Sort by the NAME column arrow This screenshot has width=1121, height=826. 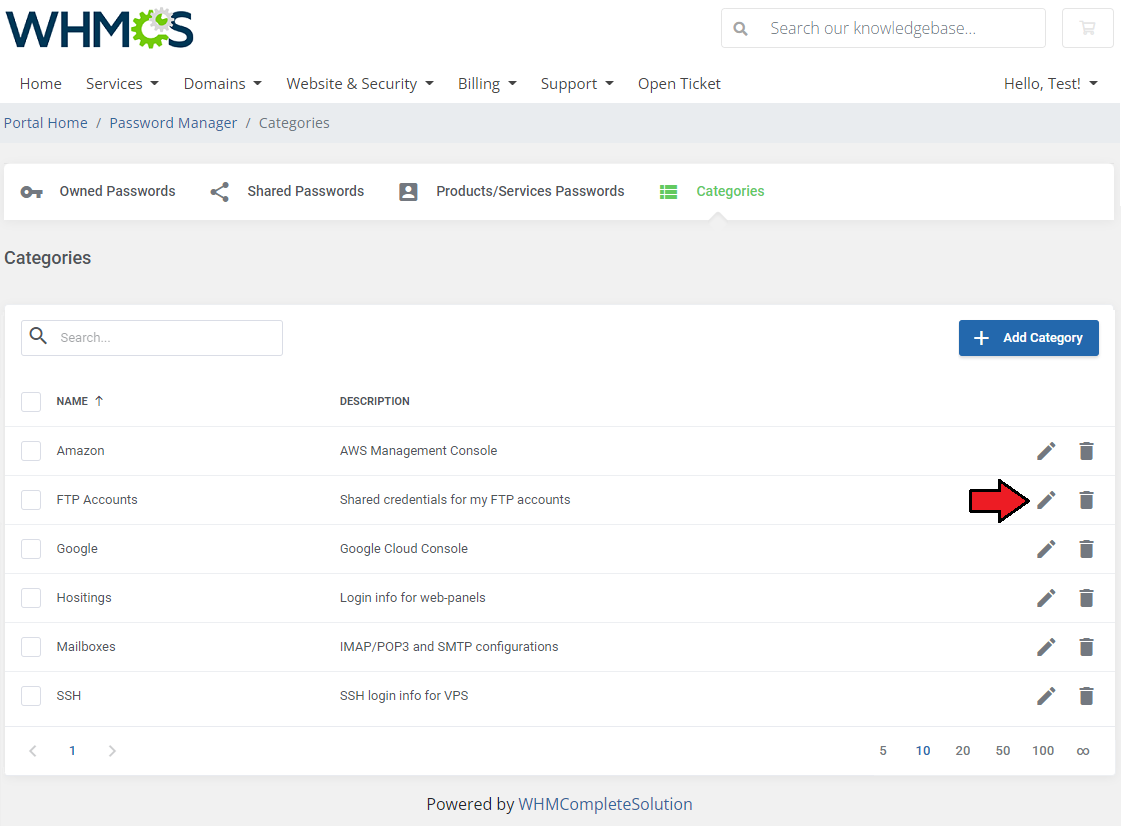click(x=99, y=401)
